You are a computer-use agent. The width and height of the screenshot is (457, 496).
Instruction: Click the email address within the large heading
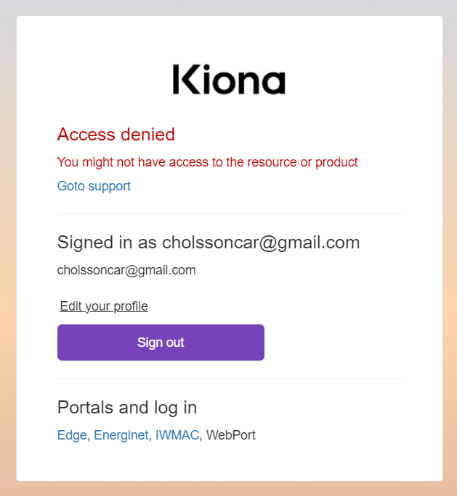pyautogui.click(x=261, y=242)
